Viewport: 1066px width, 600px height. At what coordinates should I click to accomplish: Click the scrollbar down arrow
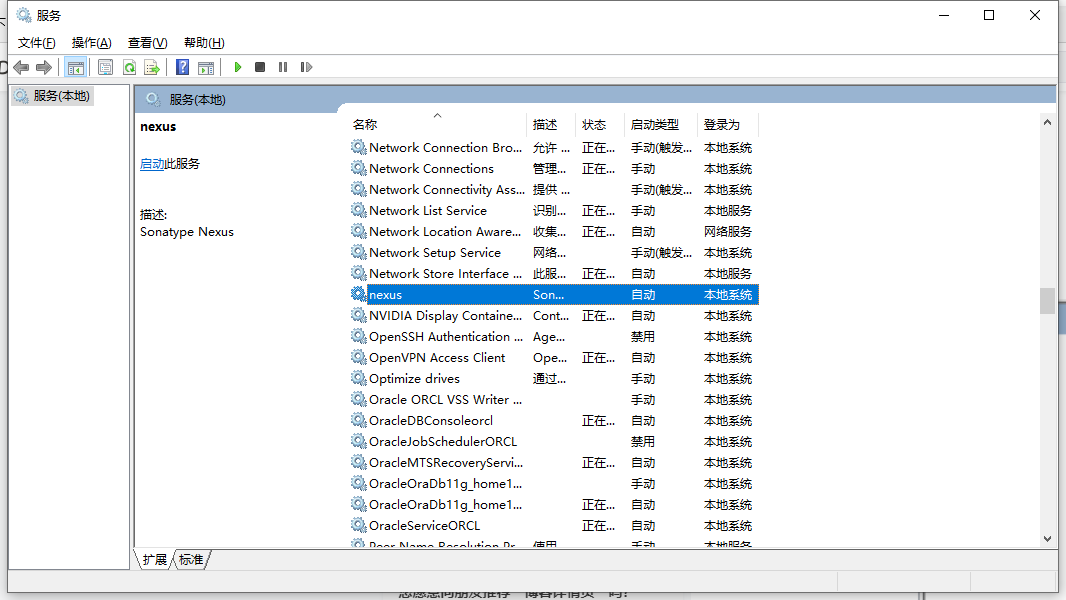1047,538
